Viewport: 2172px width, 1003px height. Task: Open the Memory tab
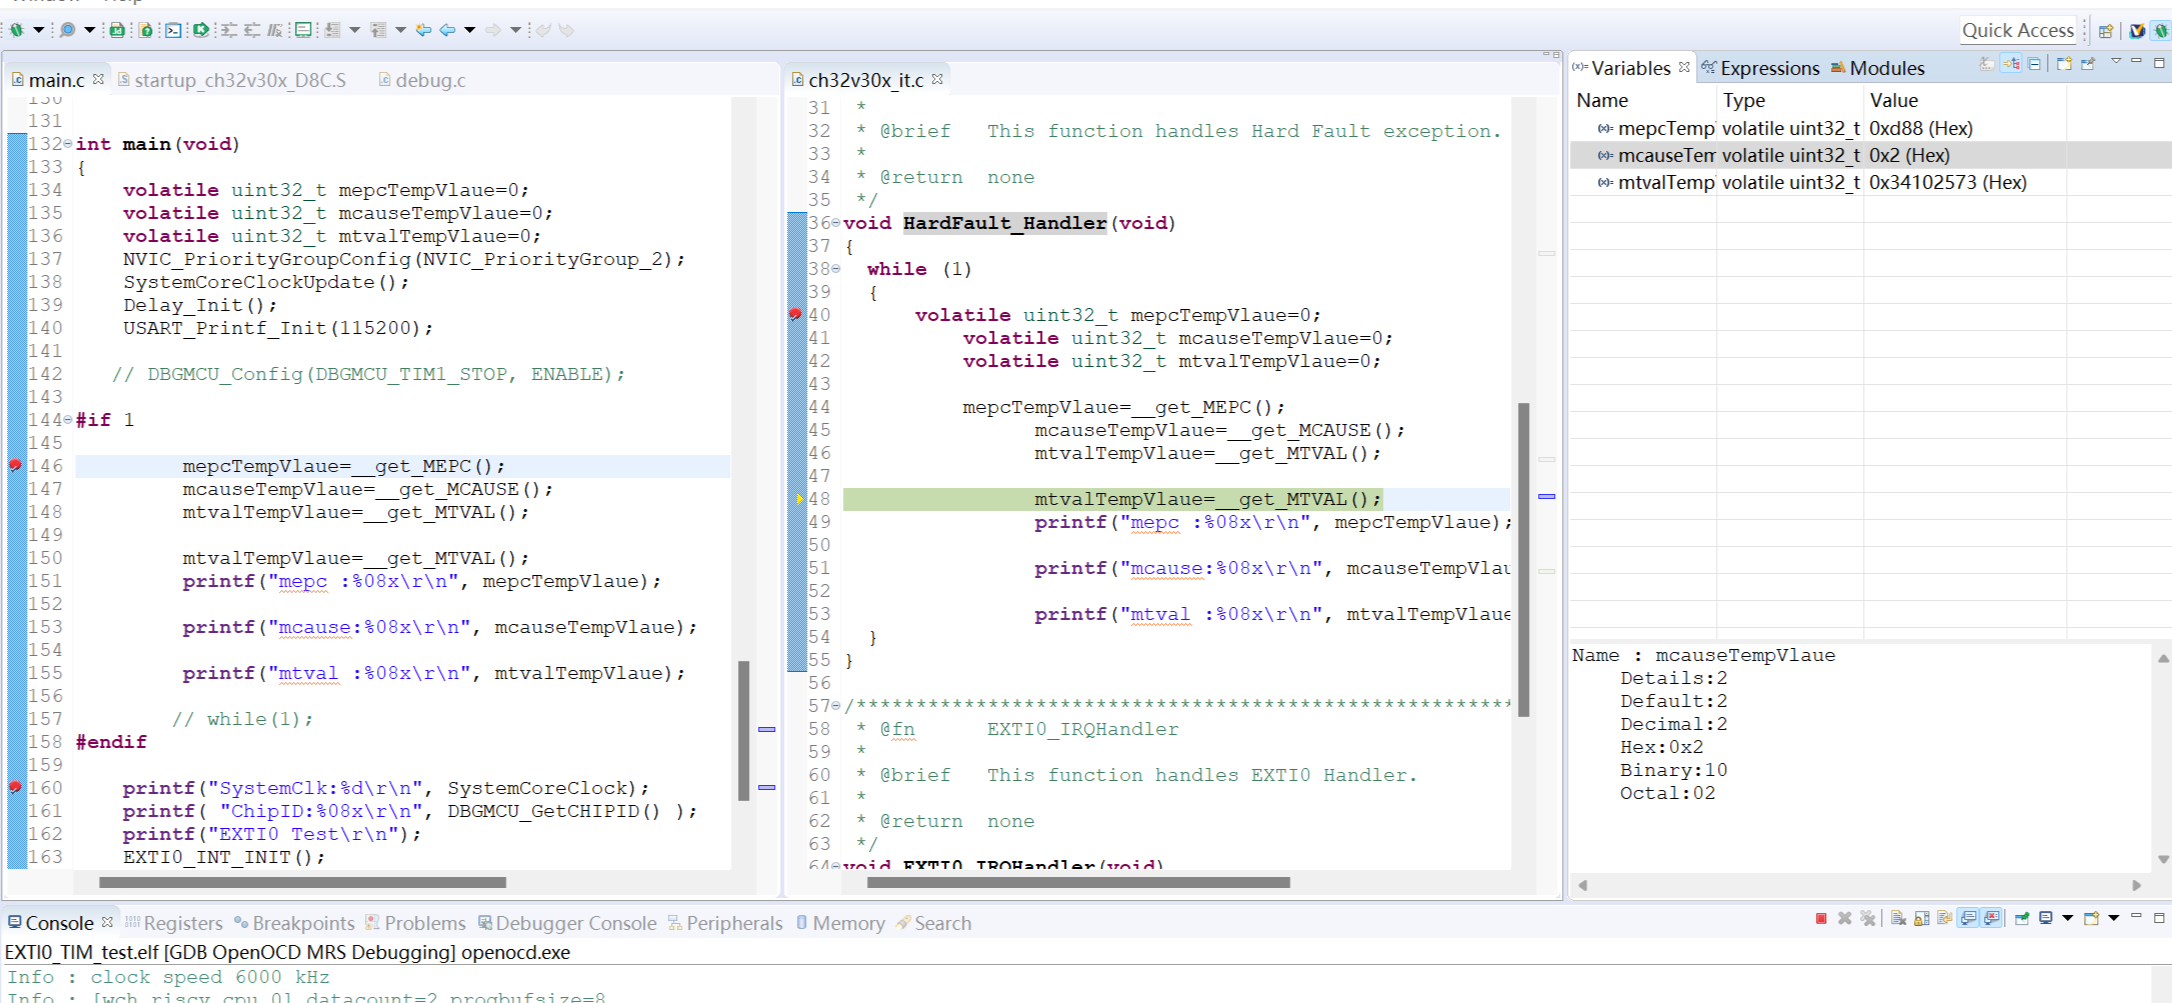click(840, 923)
